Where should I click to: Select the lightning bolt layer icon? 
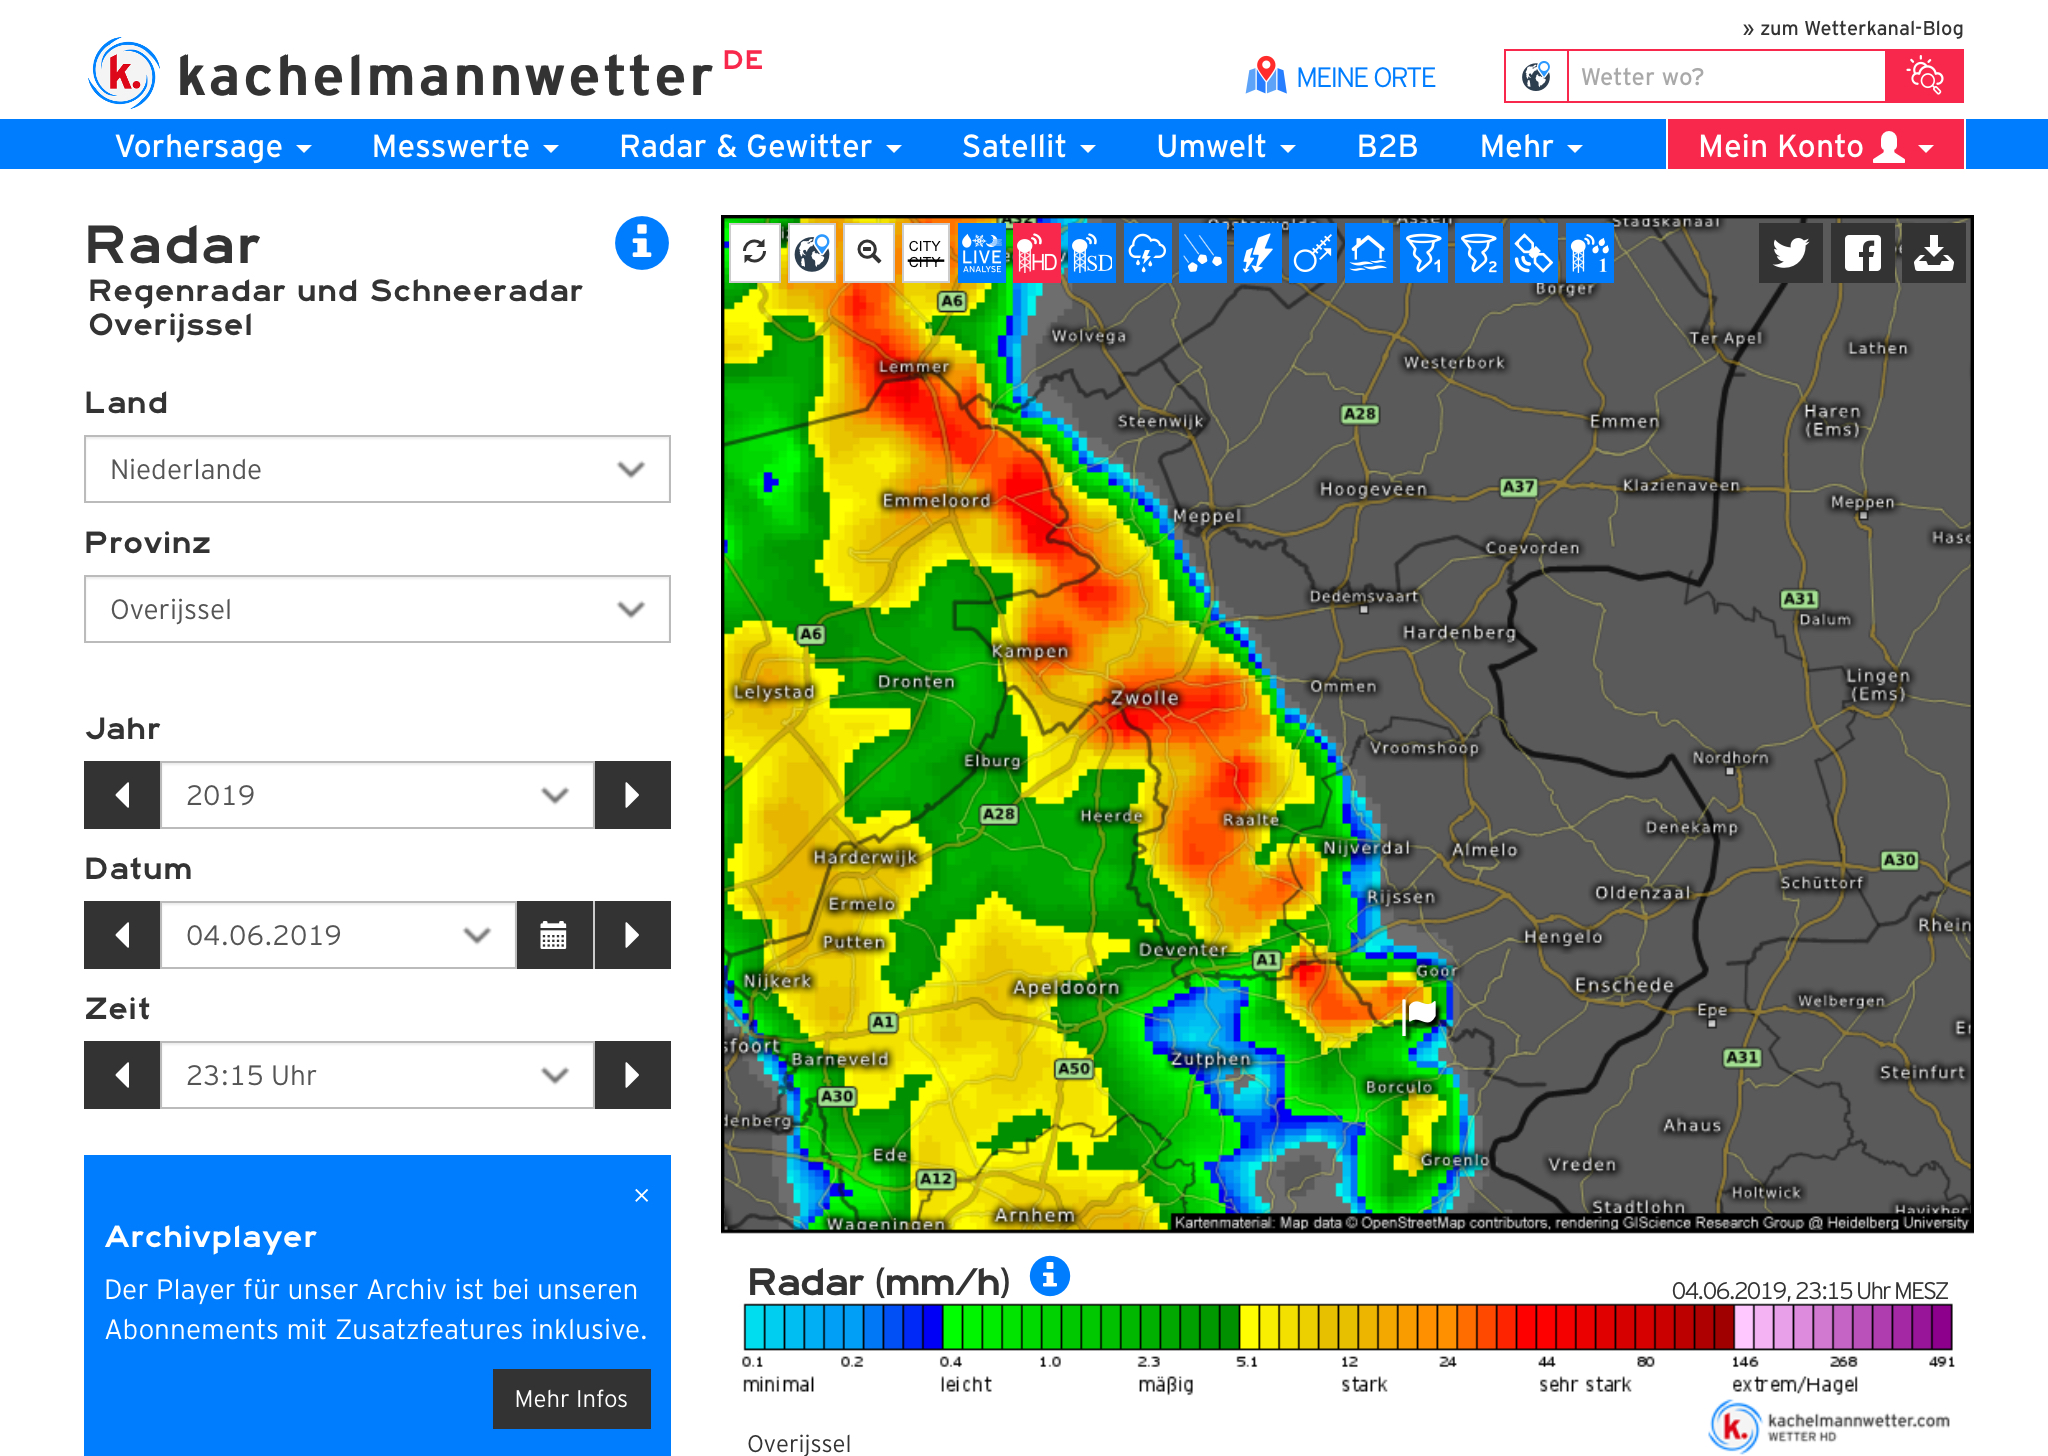(x=1257, y=252)
